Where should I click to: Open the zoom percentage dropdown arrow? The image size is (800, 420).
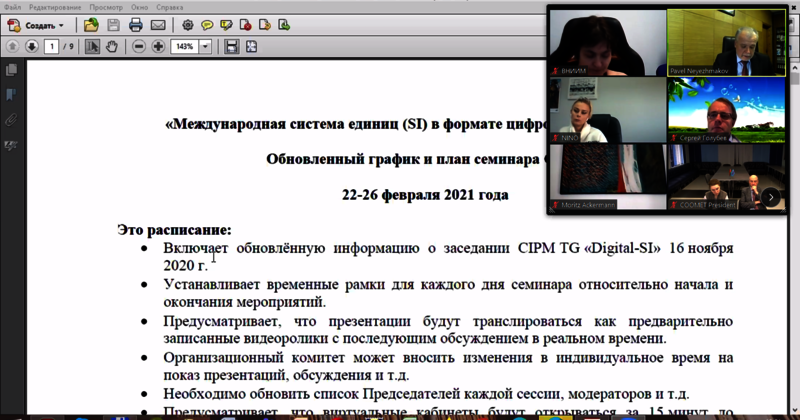[x=205, y=46]
